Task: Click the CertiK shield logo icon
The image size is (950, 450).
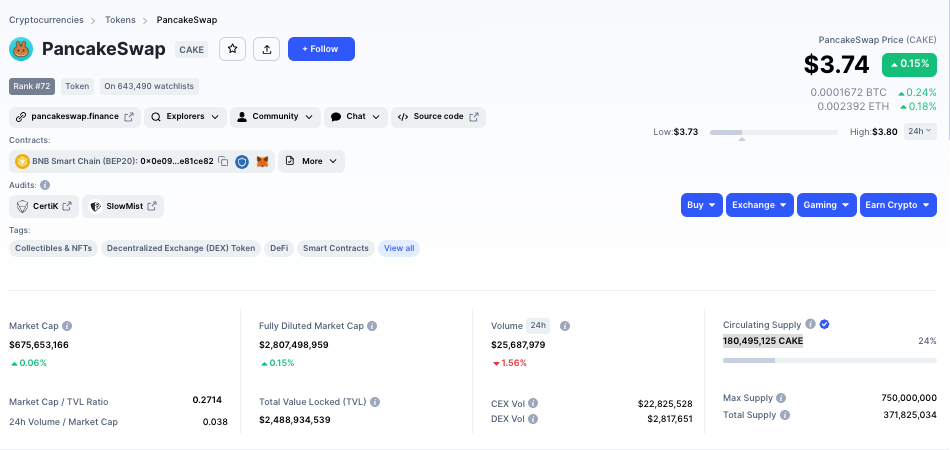Action: 22,207
